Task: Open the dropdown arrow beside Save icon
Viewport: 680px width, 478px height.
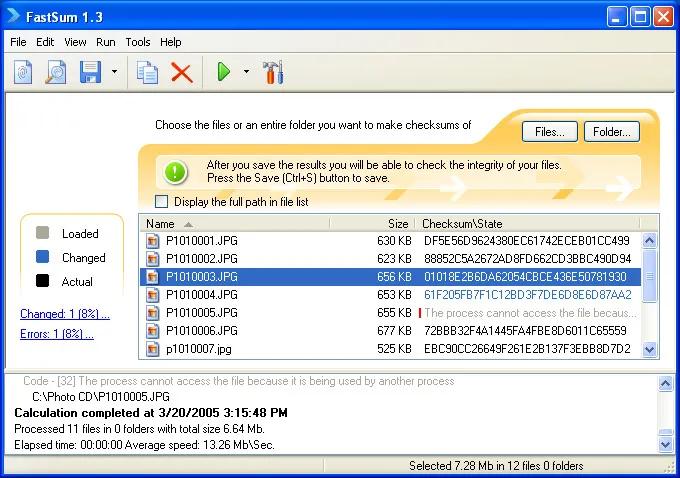Action: click(x=114, y=72)
